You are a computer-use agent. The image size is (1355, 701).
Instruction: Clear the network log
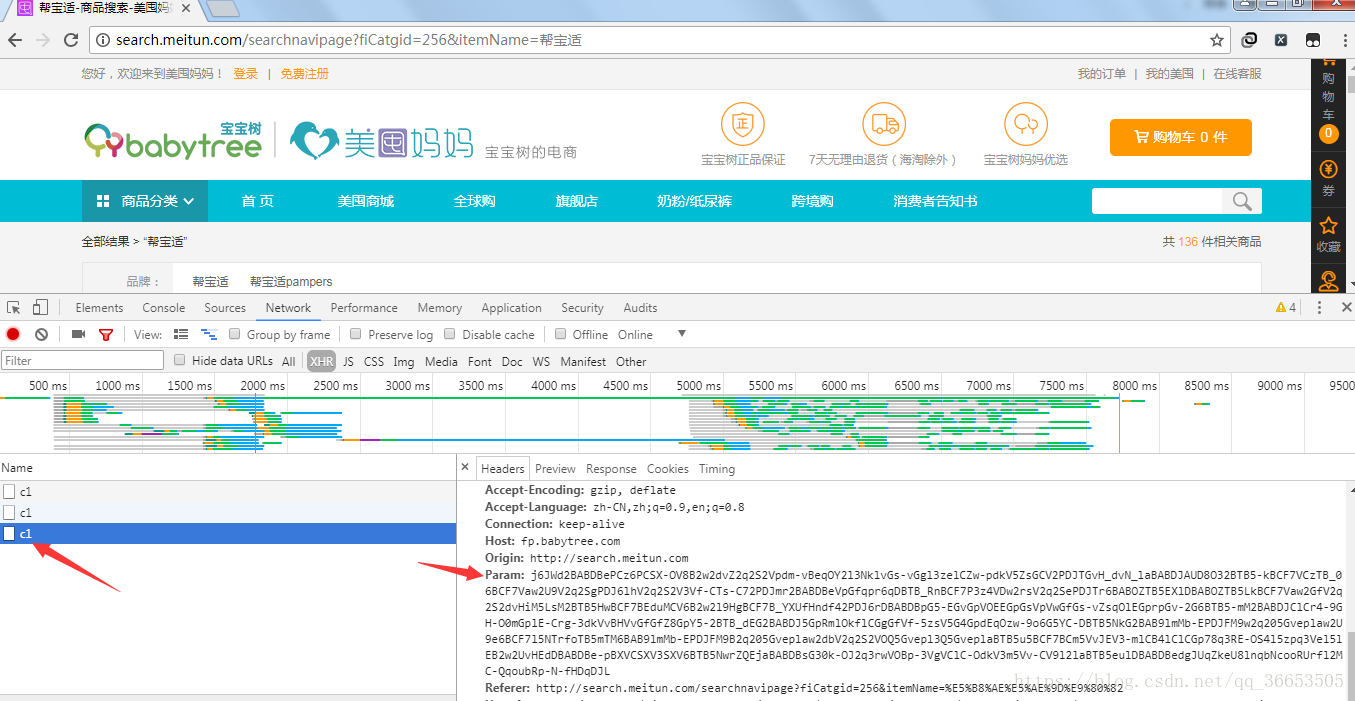click(41, 334)
